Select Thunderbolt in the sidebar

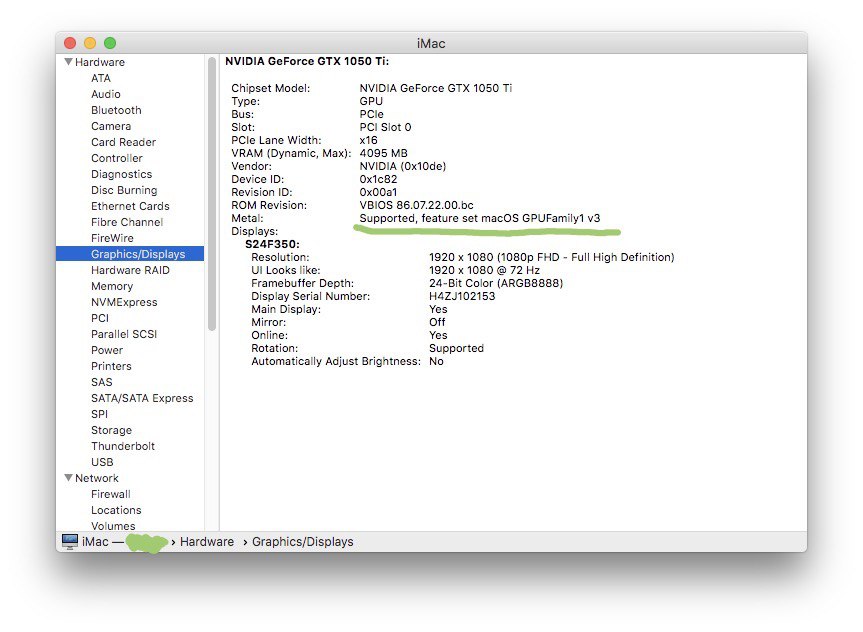click(x=123, y=445)
